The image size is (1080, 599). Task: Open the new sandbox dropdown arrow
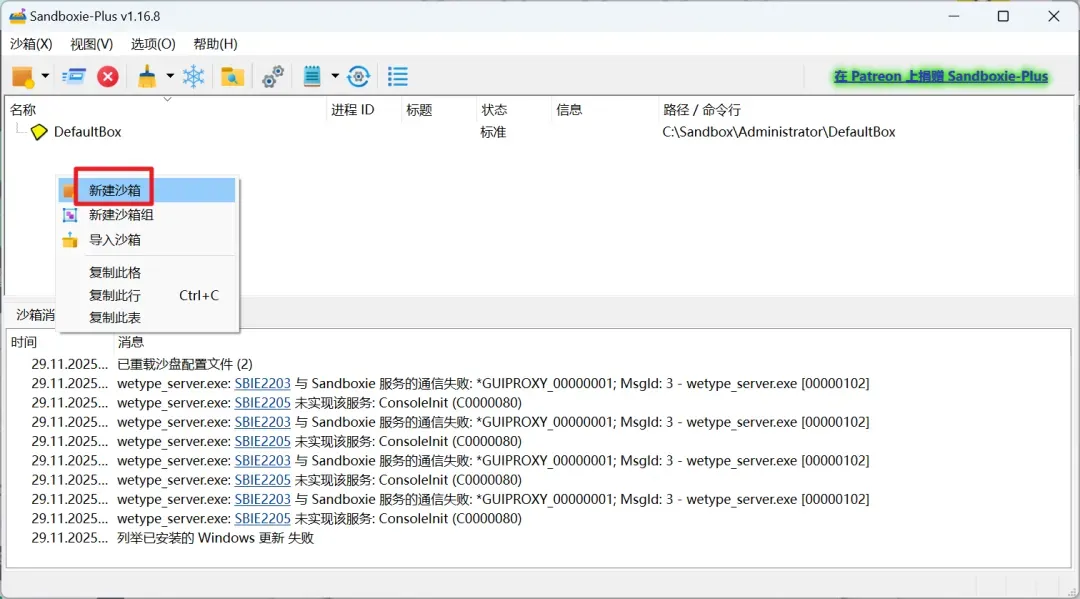coord(45,76)
